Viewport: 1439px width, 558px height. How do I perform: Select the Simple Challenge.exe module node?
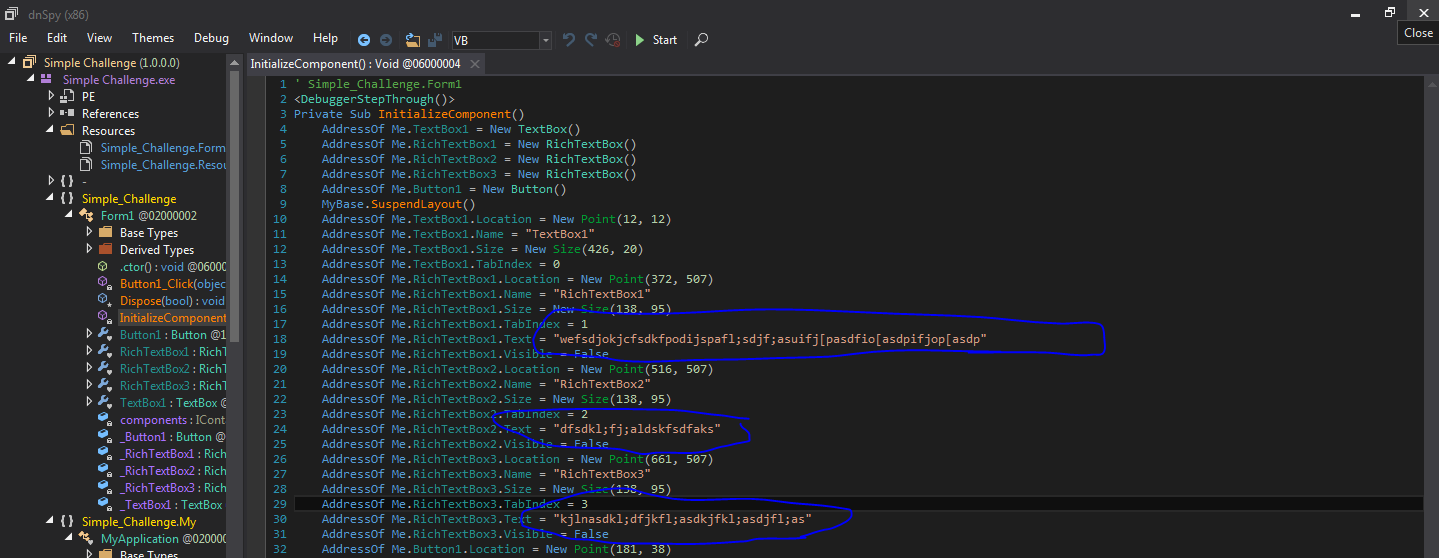(118, 80)
